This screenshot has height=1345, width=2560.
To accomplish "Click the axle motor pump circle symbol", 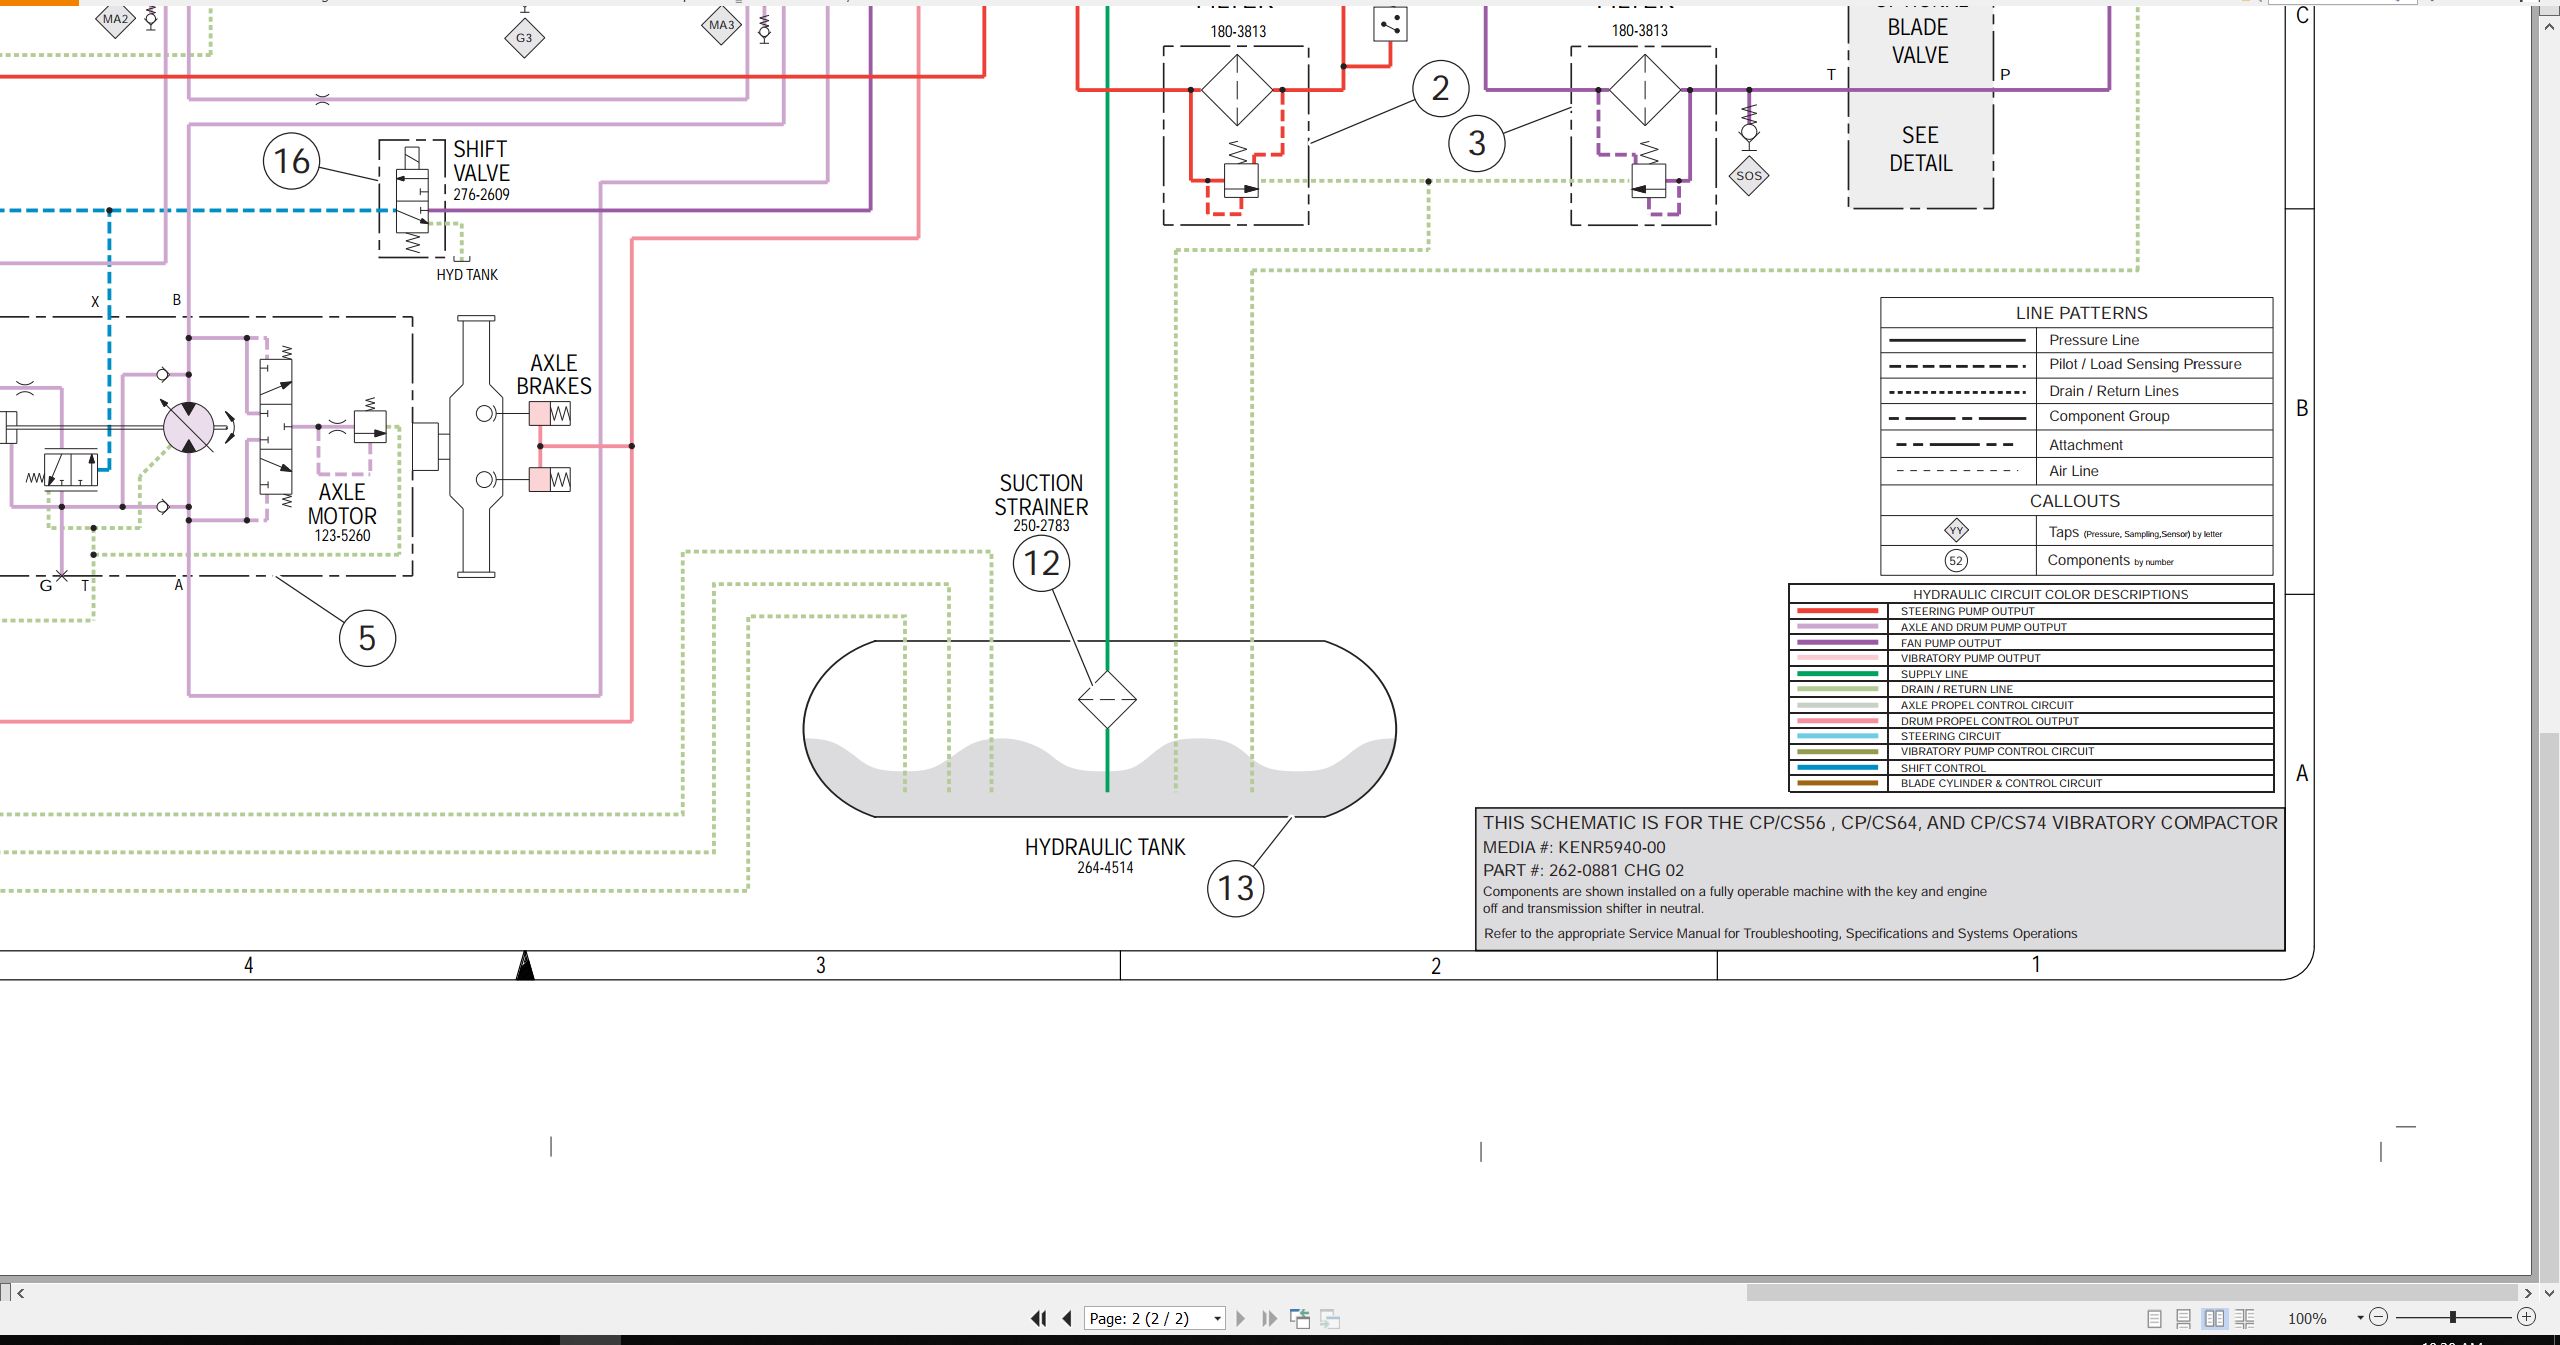I will coord(189,428).
